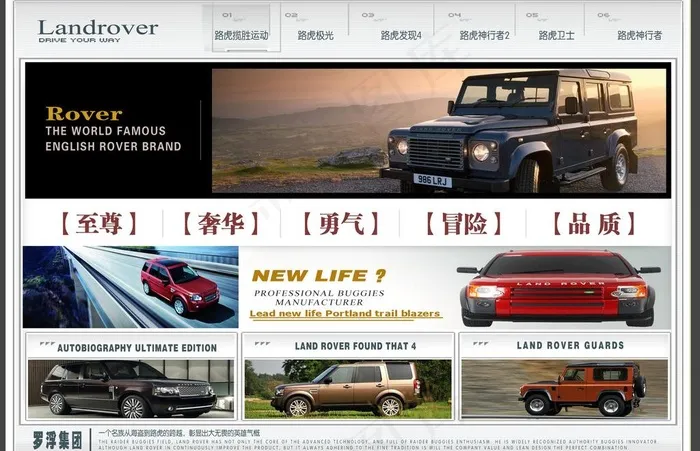Select the 【品质】 category

[594, 224]
